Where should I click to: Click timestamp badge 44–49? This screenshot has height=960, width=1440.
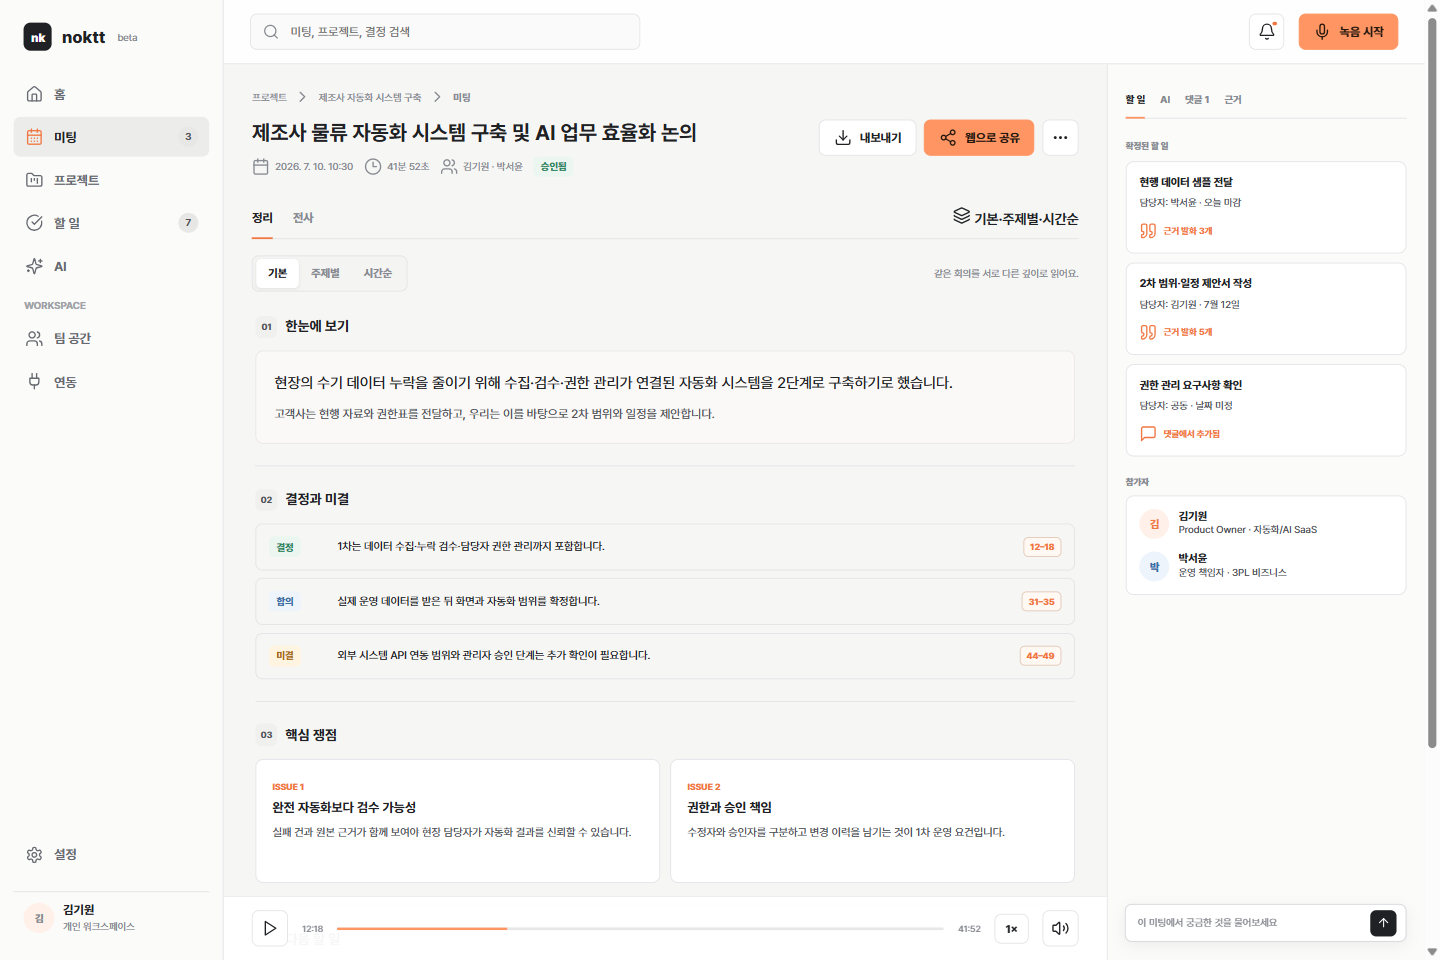click(x=1040, y=656)
